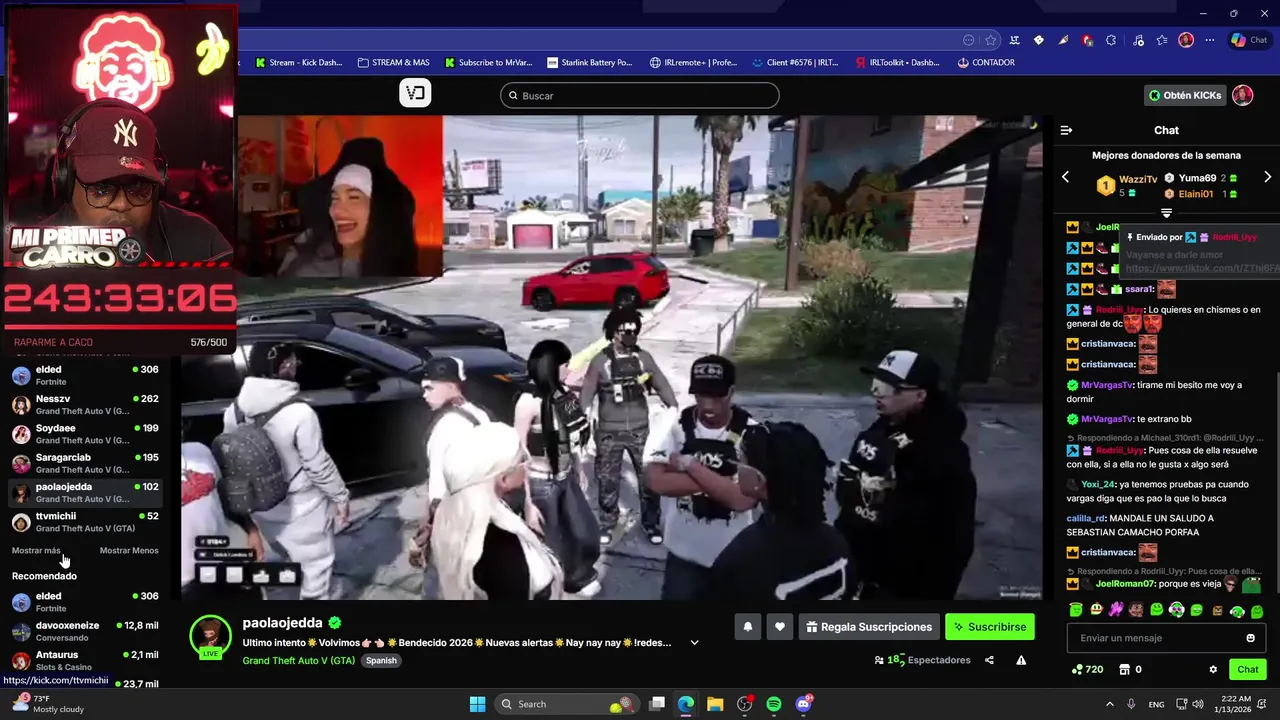This screenshot has width=1280, height=720.
Task: Expand the stream title description chevron
Action: point(694,643)
